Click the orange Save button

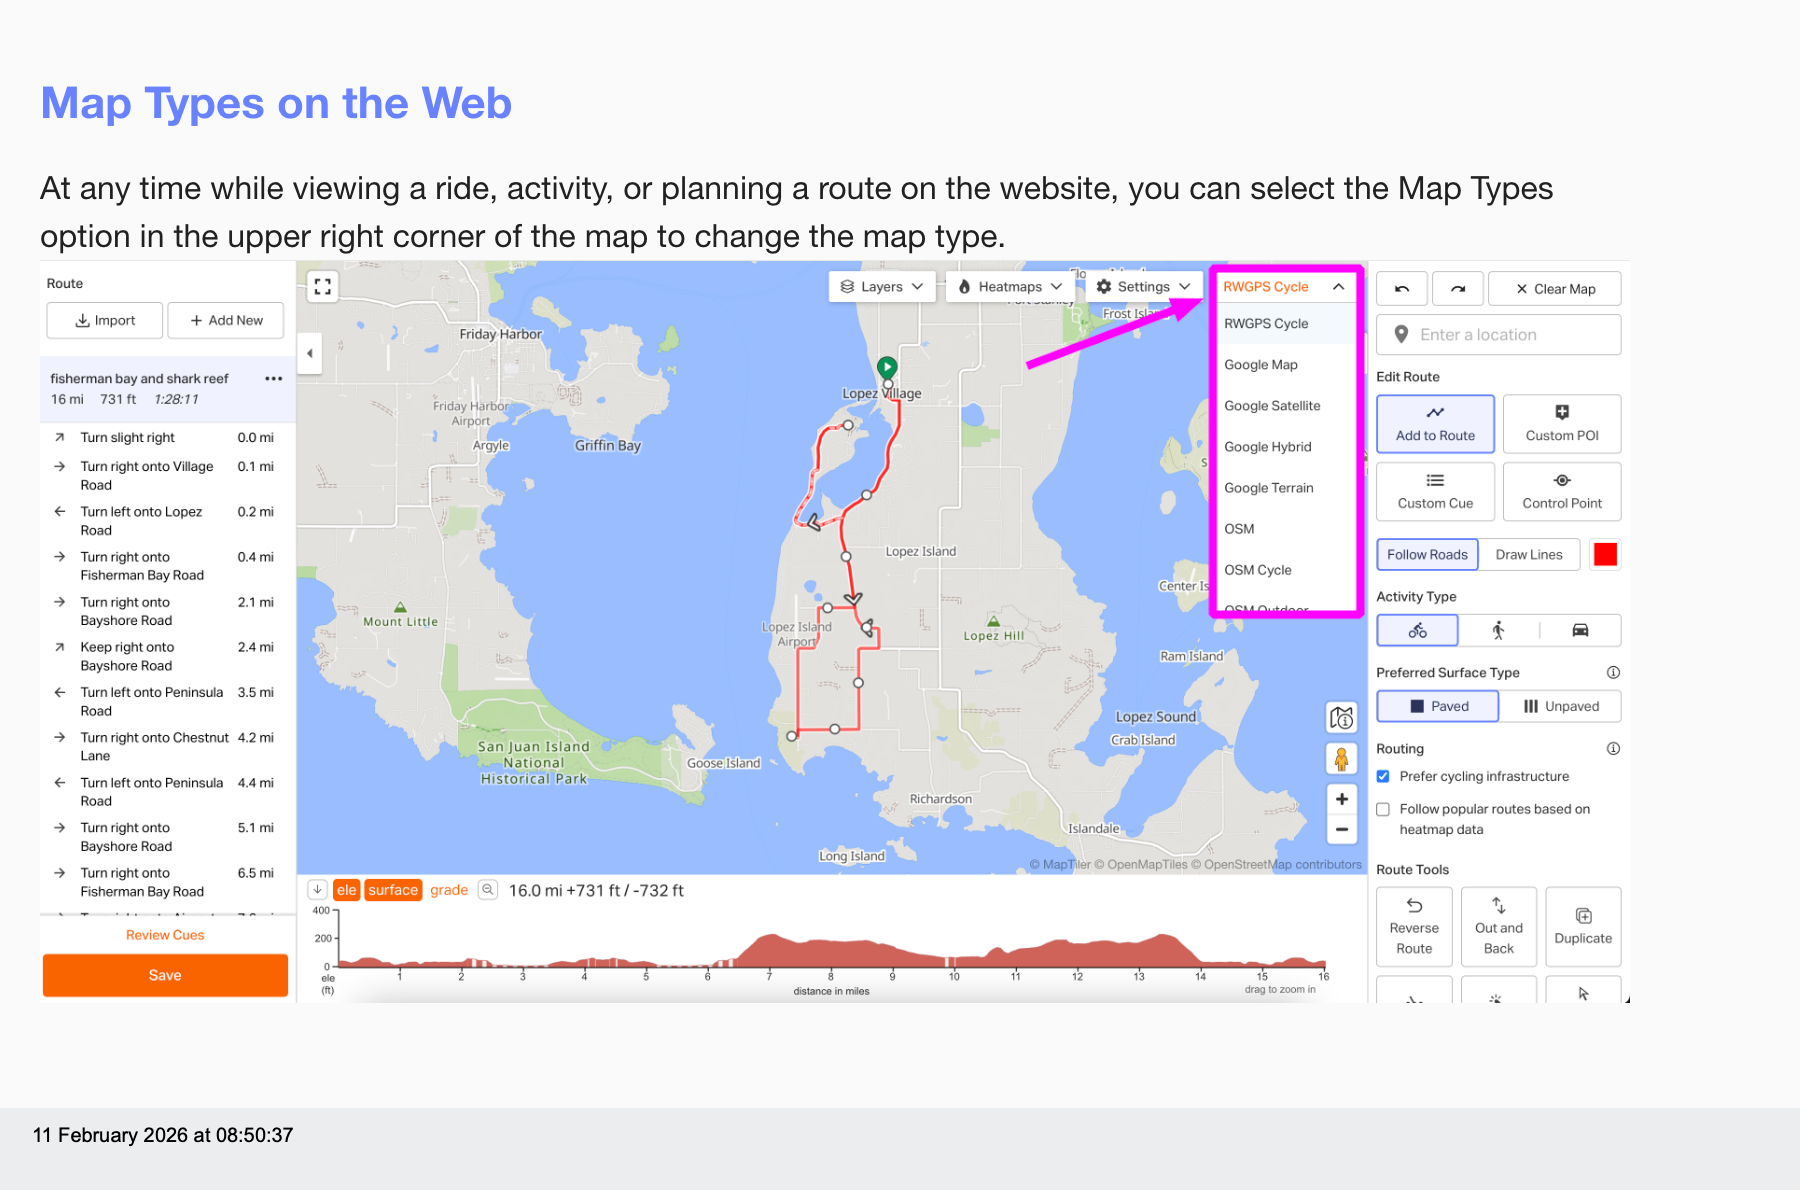tap(165, 976)
